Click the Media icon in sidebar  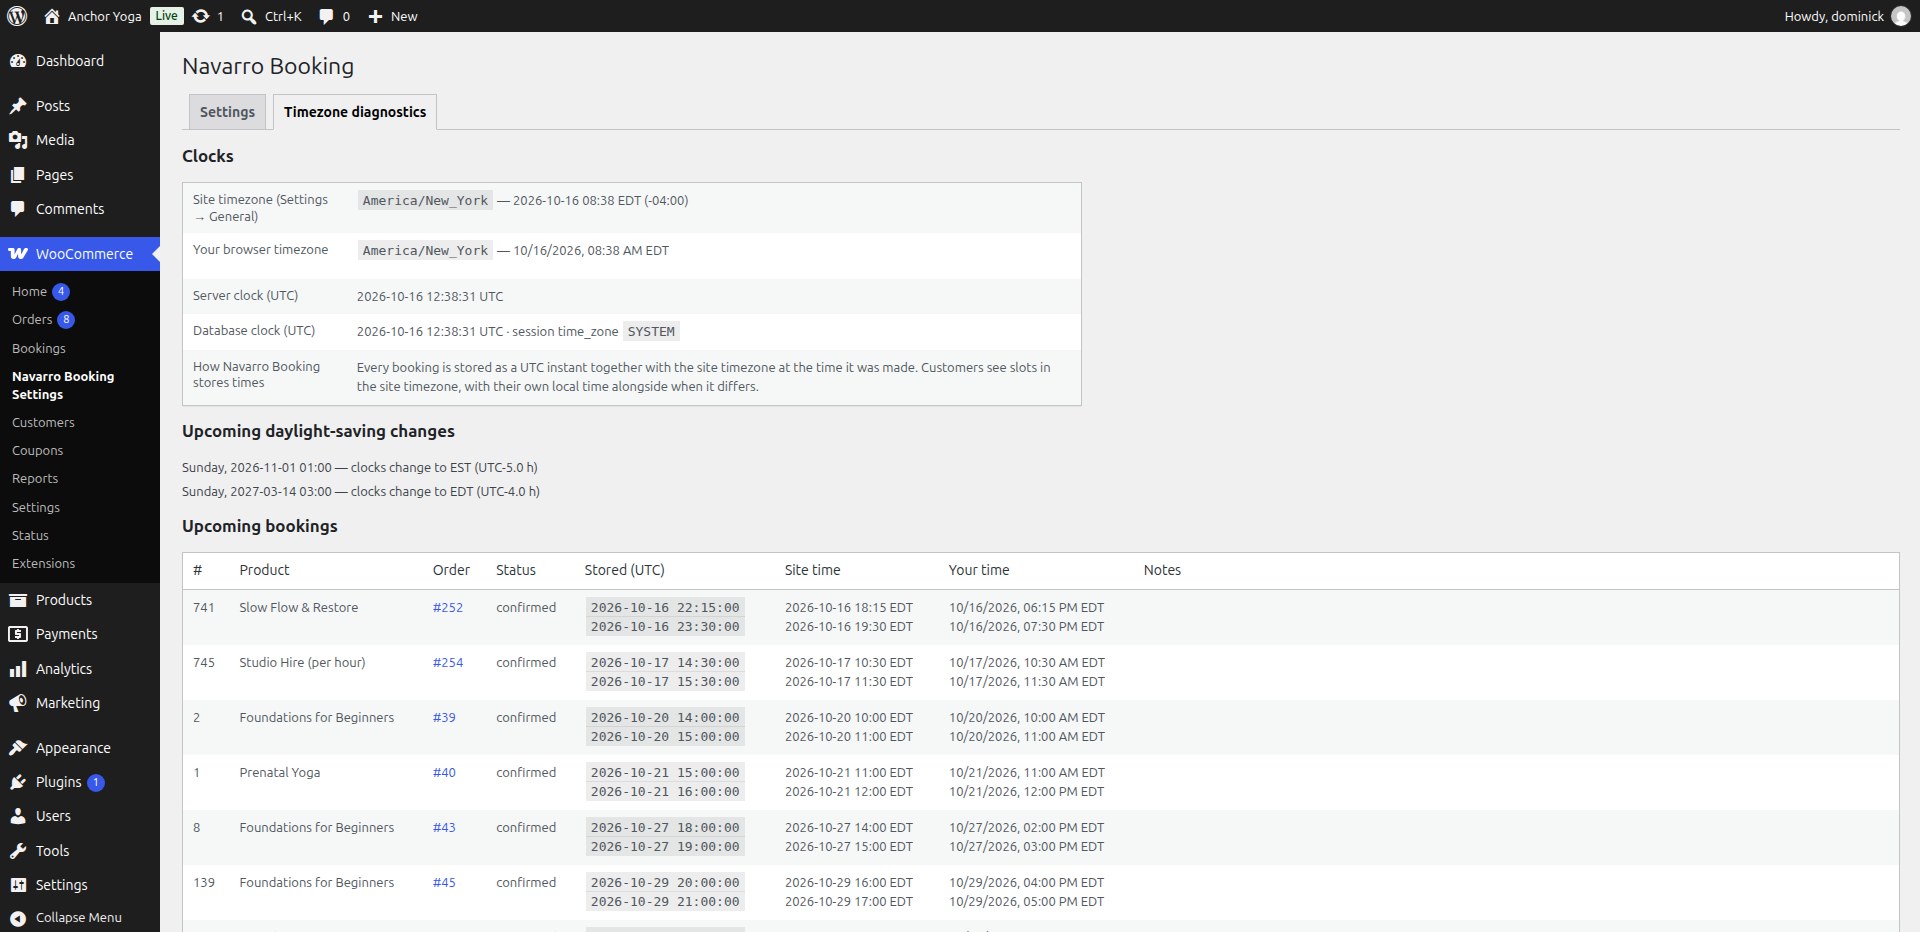point(18,140)
